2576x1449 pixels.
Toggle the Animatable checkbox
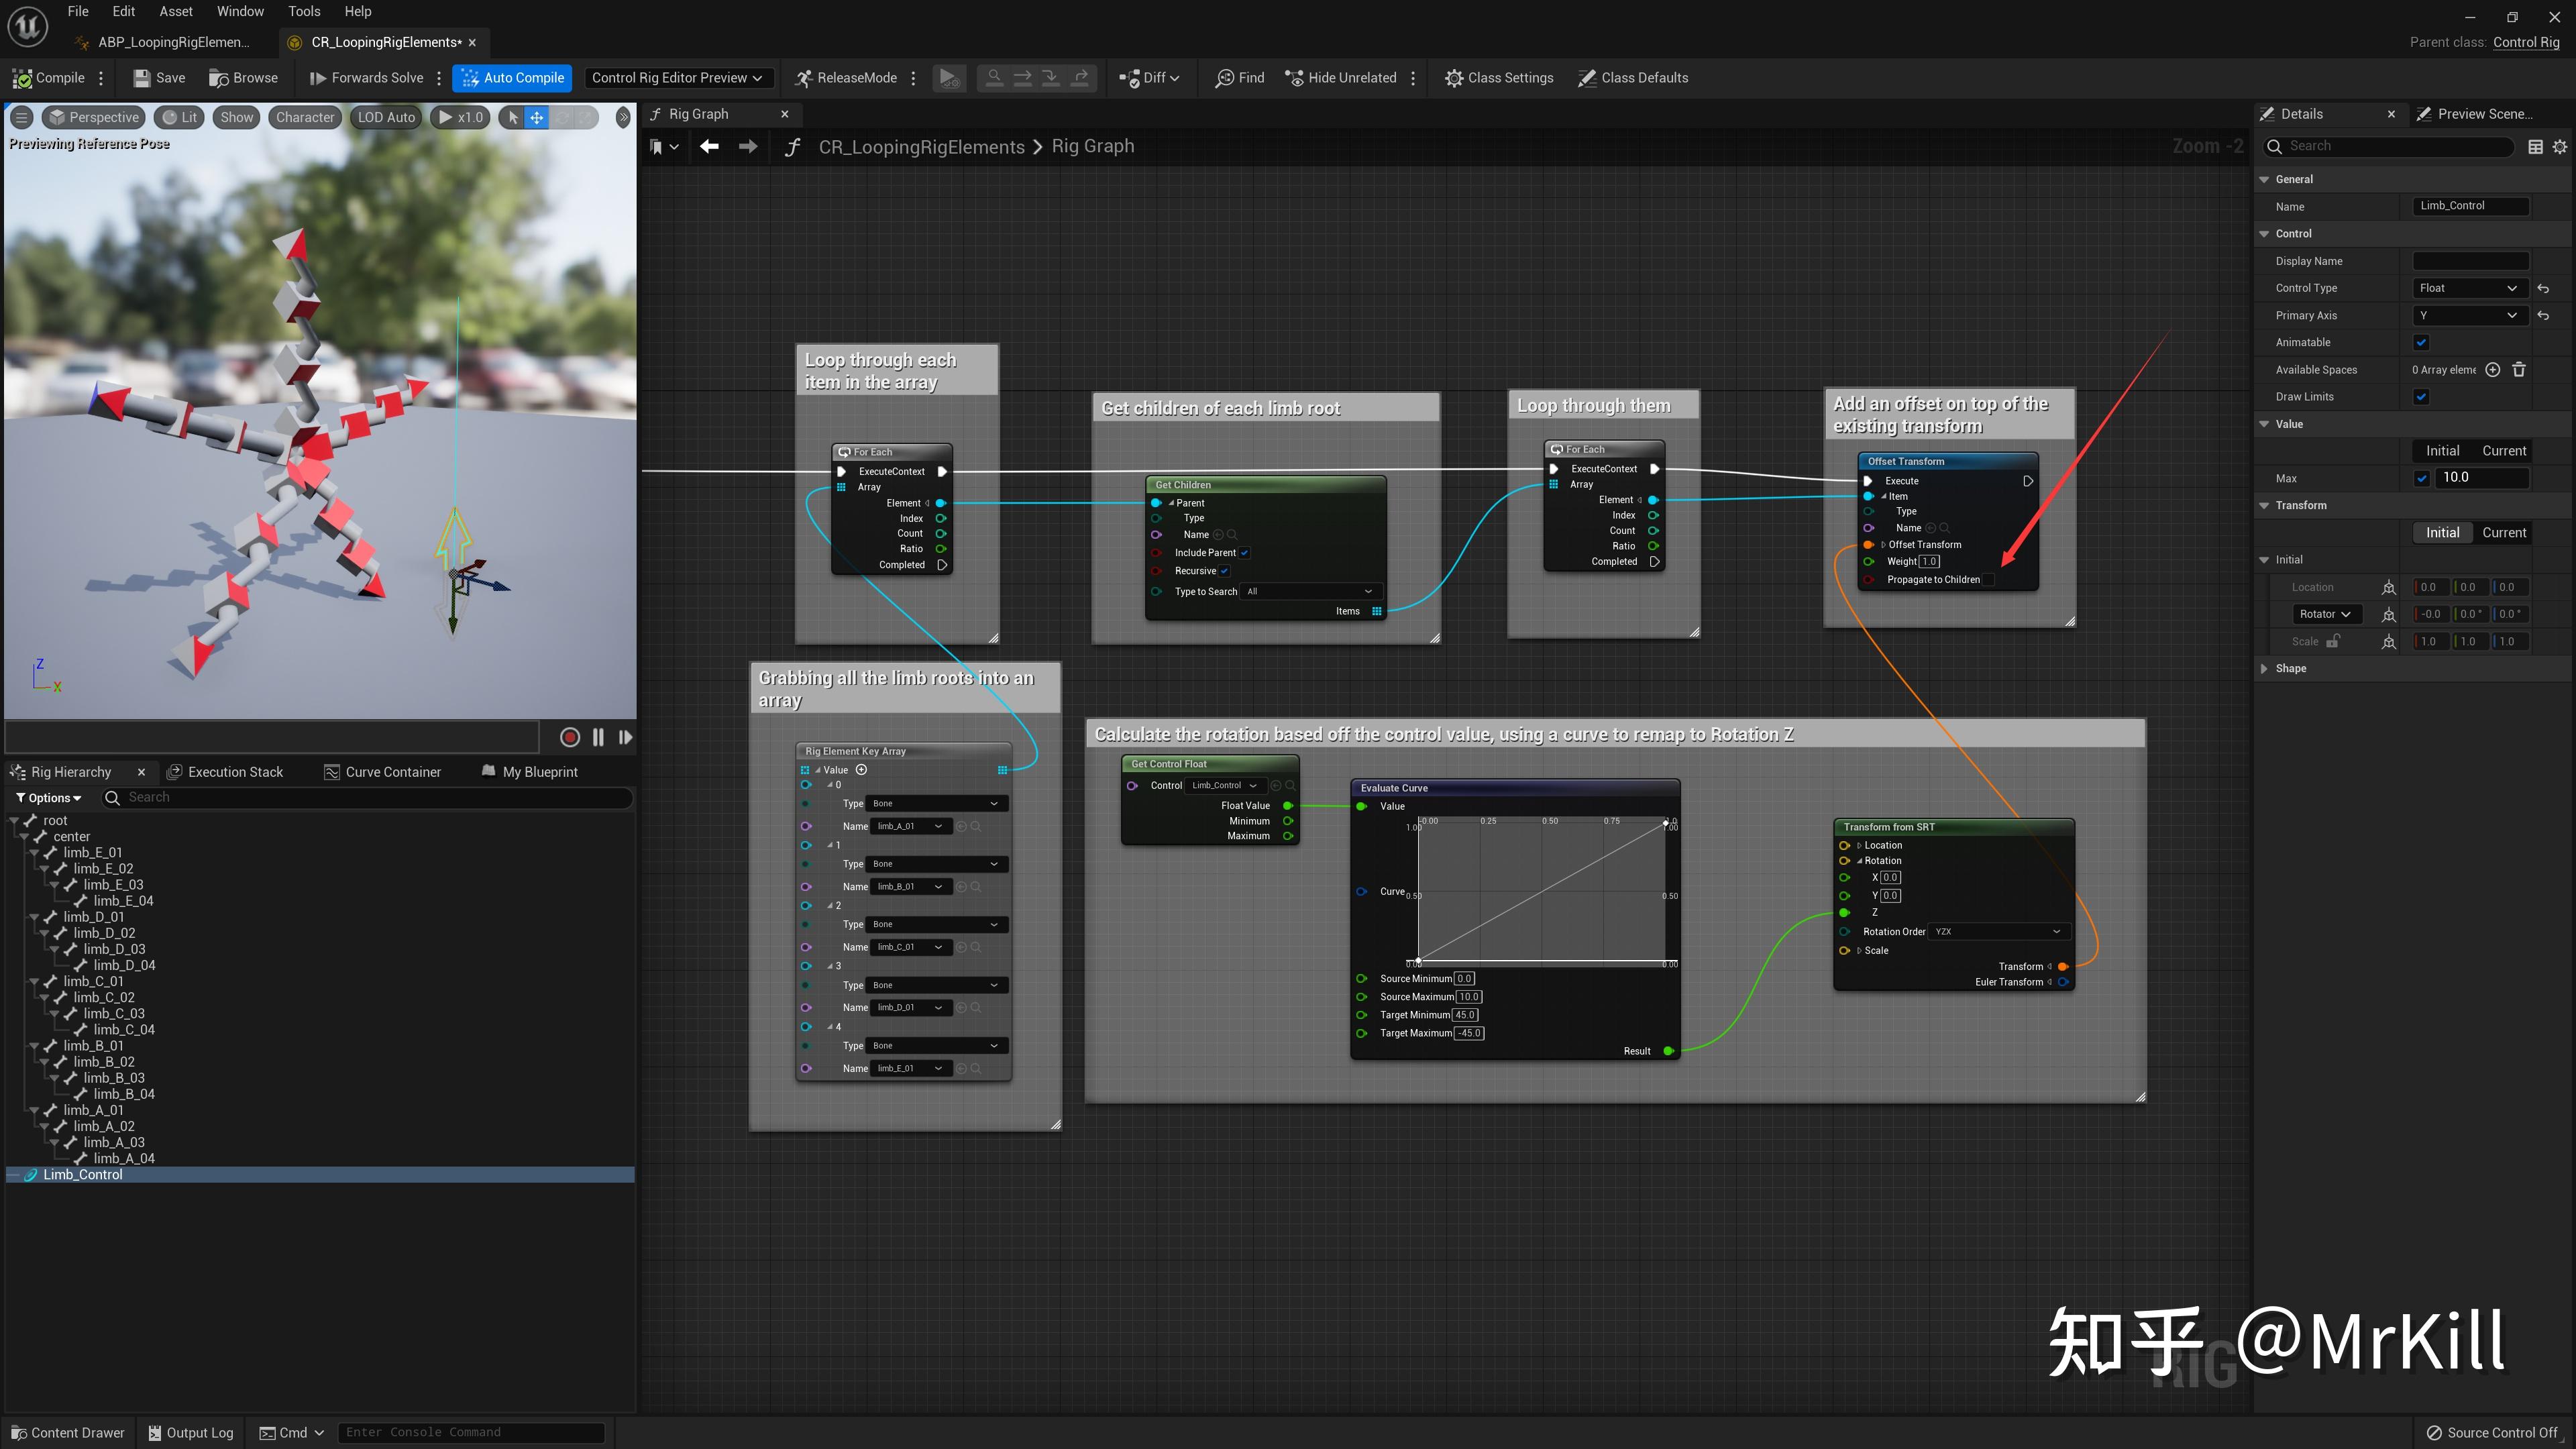click(2421, 342)
